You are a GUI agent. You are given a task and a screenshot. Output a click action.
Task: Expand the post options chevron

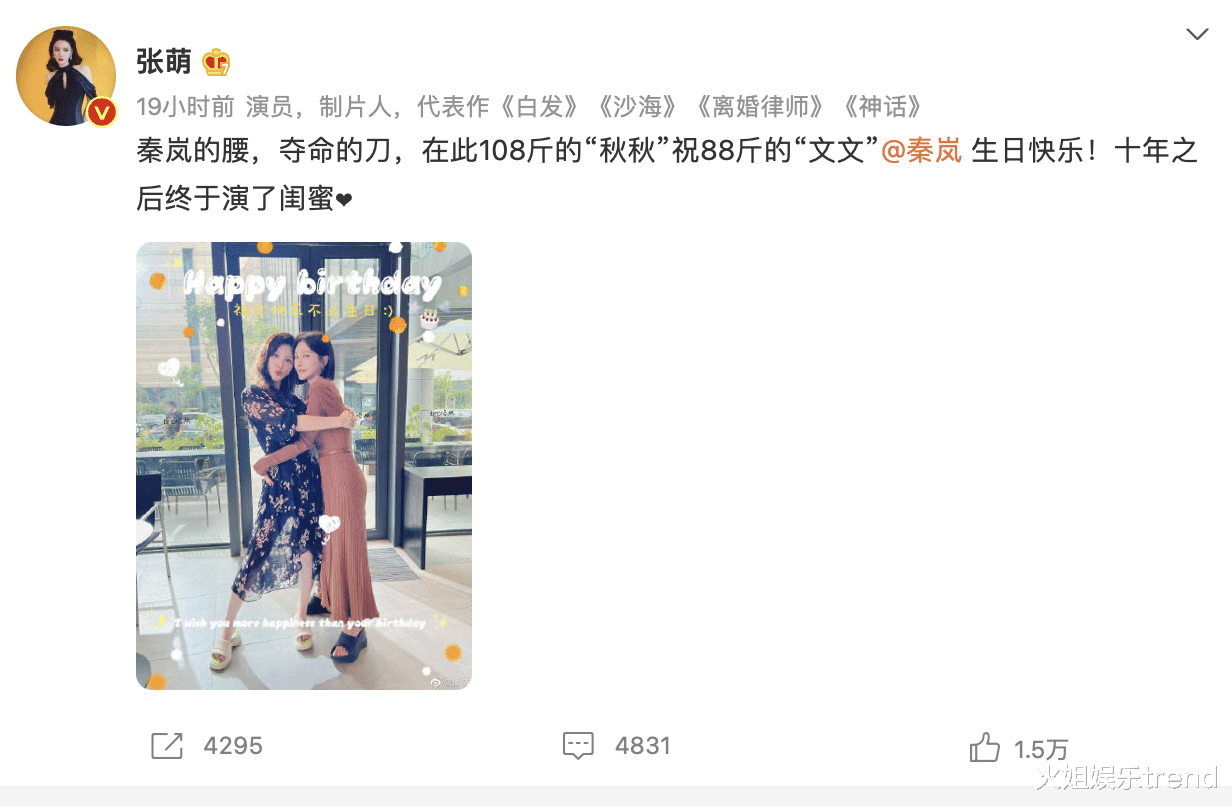pos(1197,35)
